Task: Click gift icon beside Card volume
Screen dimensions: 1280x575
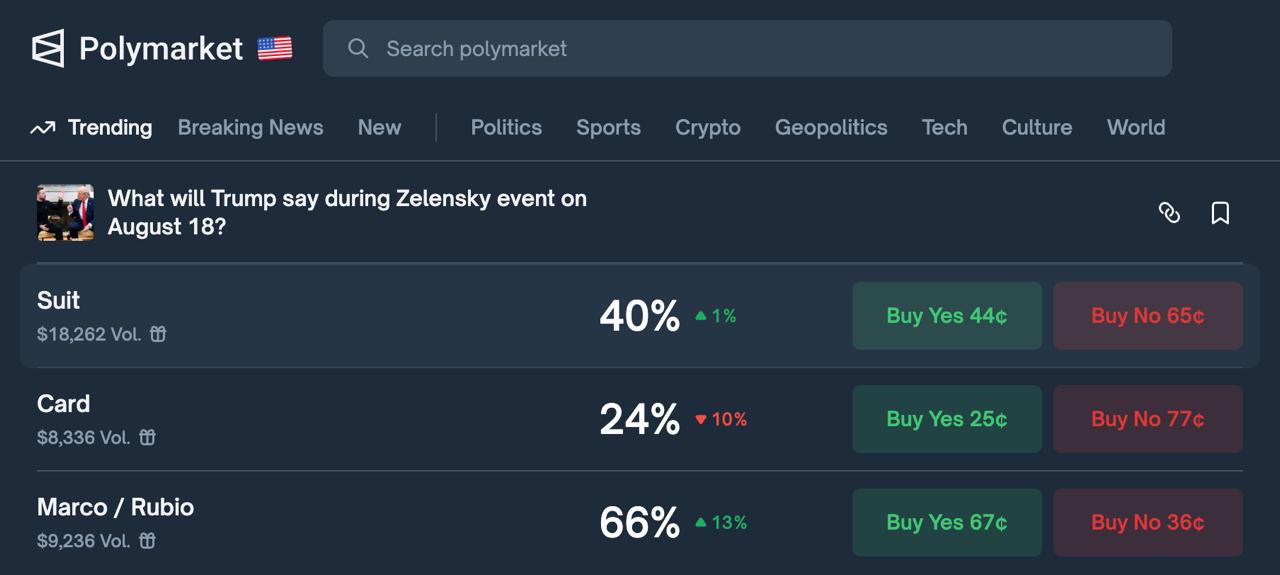Action: tap(147, 437)
